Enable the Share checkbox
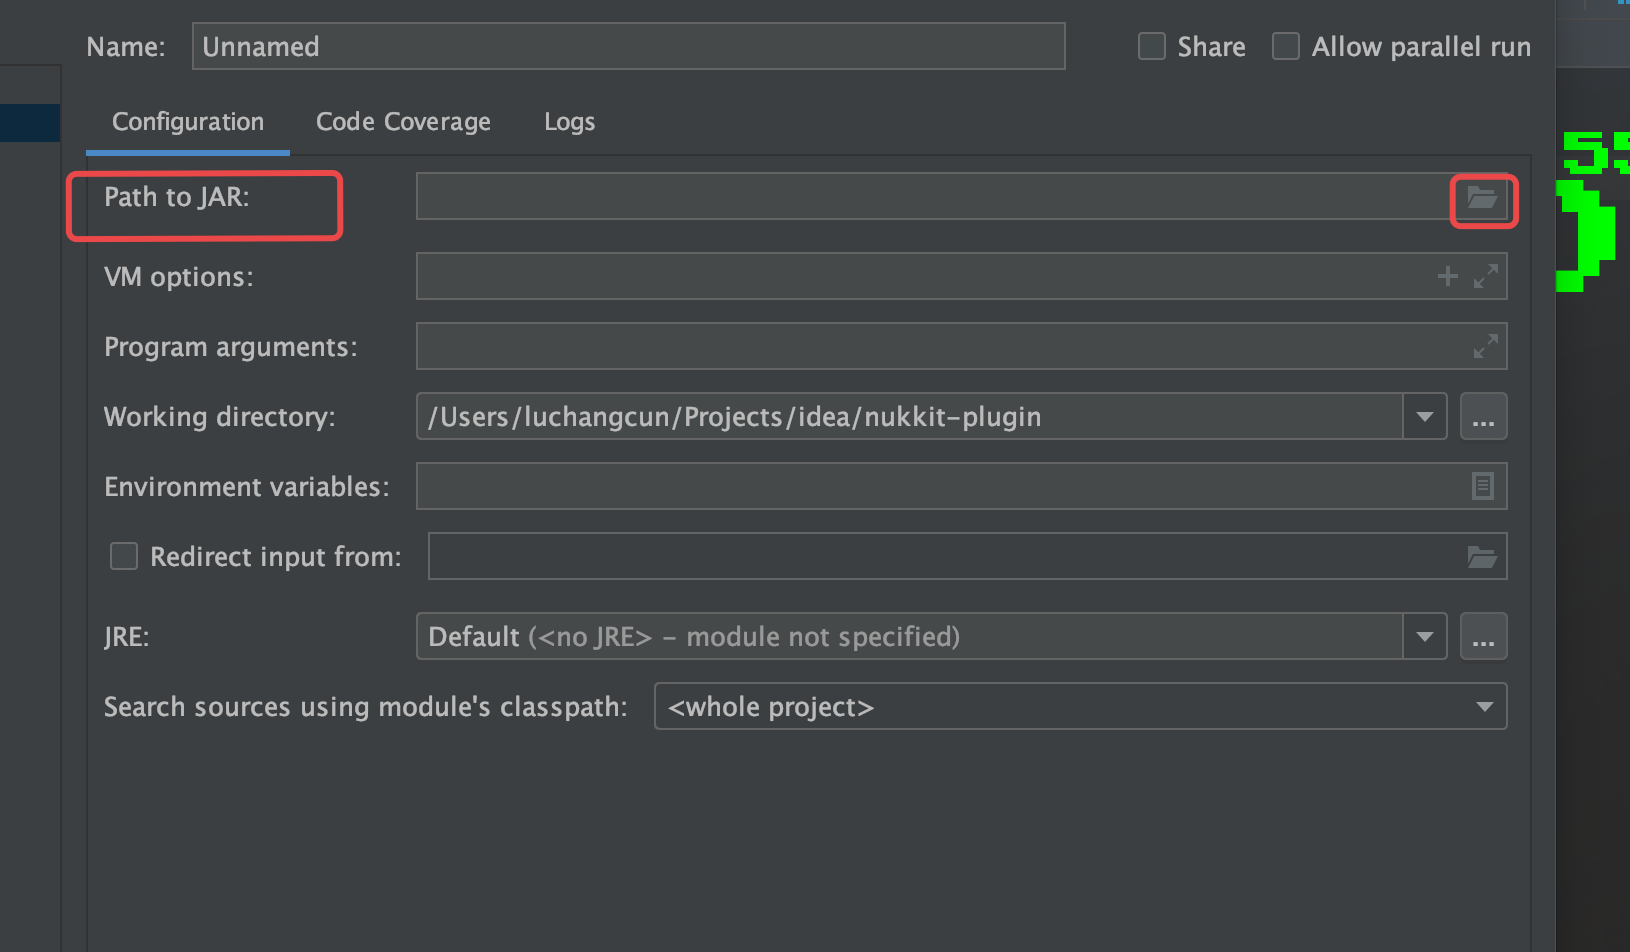 pyautogui.click(x=1152, y=47)
